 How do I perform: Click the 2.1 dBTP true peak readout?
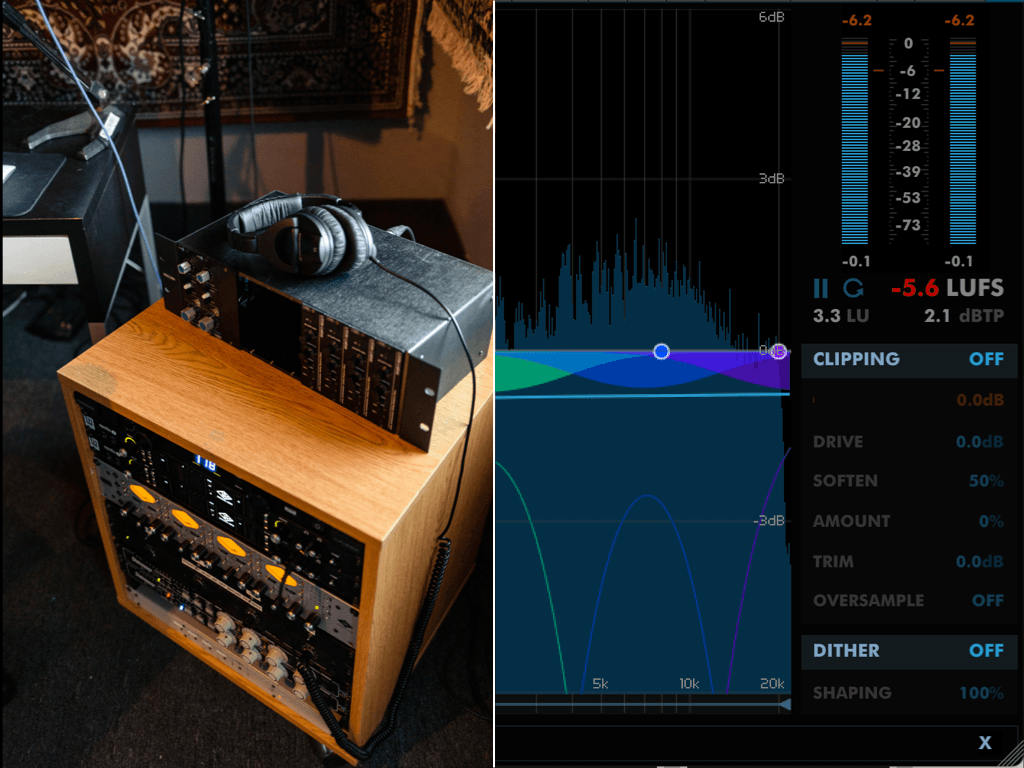(963, 316)
